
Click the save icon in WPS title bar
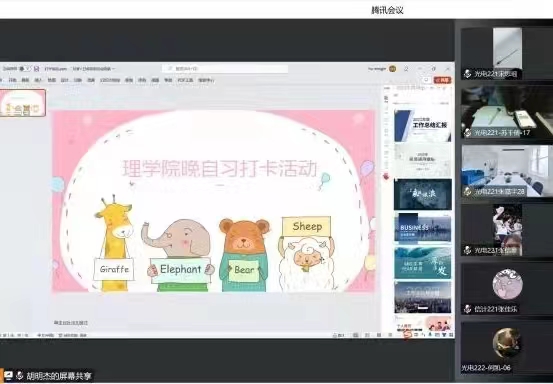36,69
